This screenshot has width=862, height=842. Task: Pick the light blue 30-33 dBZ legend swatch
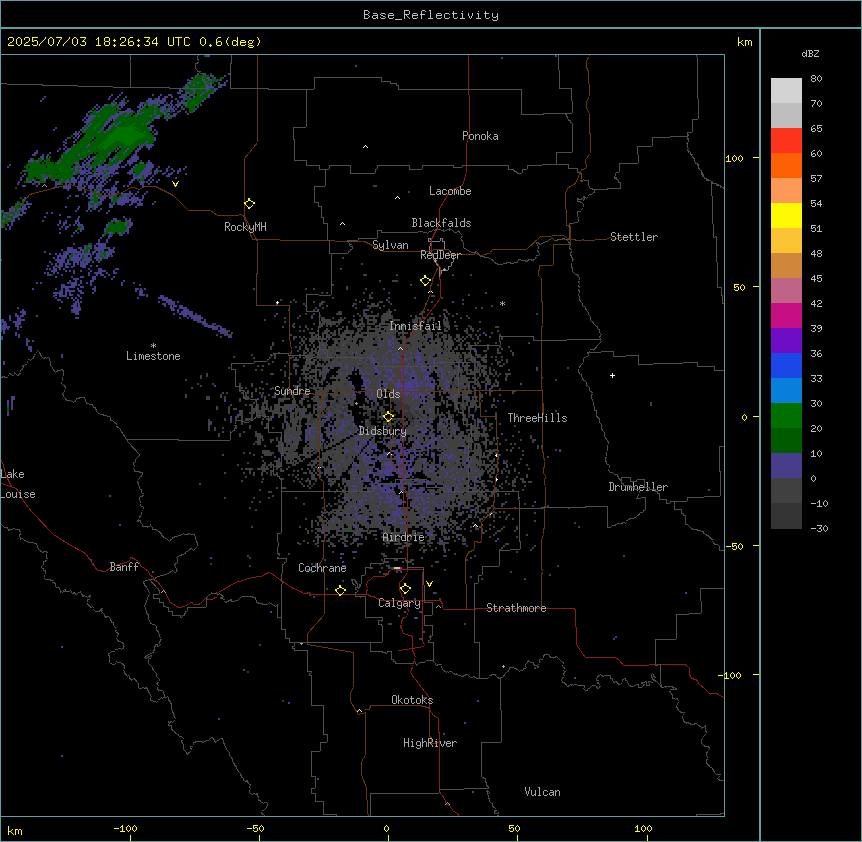(786, 391)
